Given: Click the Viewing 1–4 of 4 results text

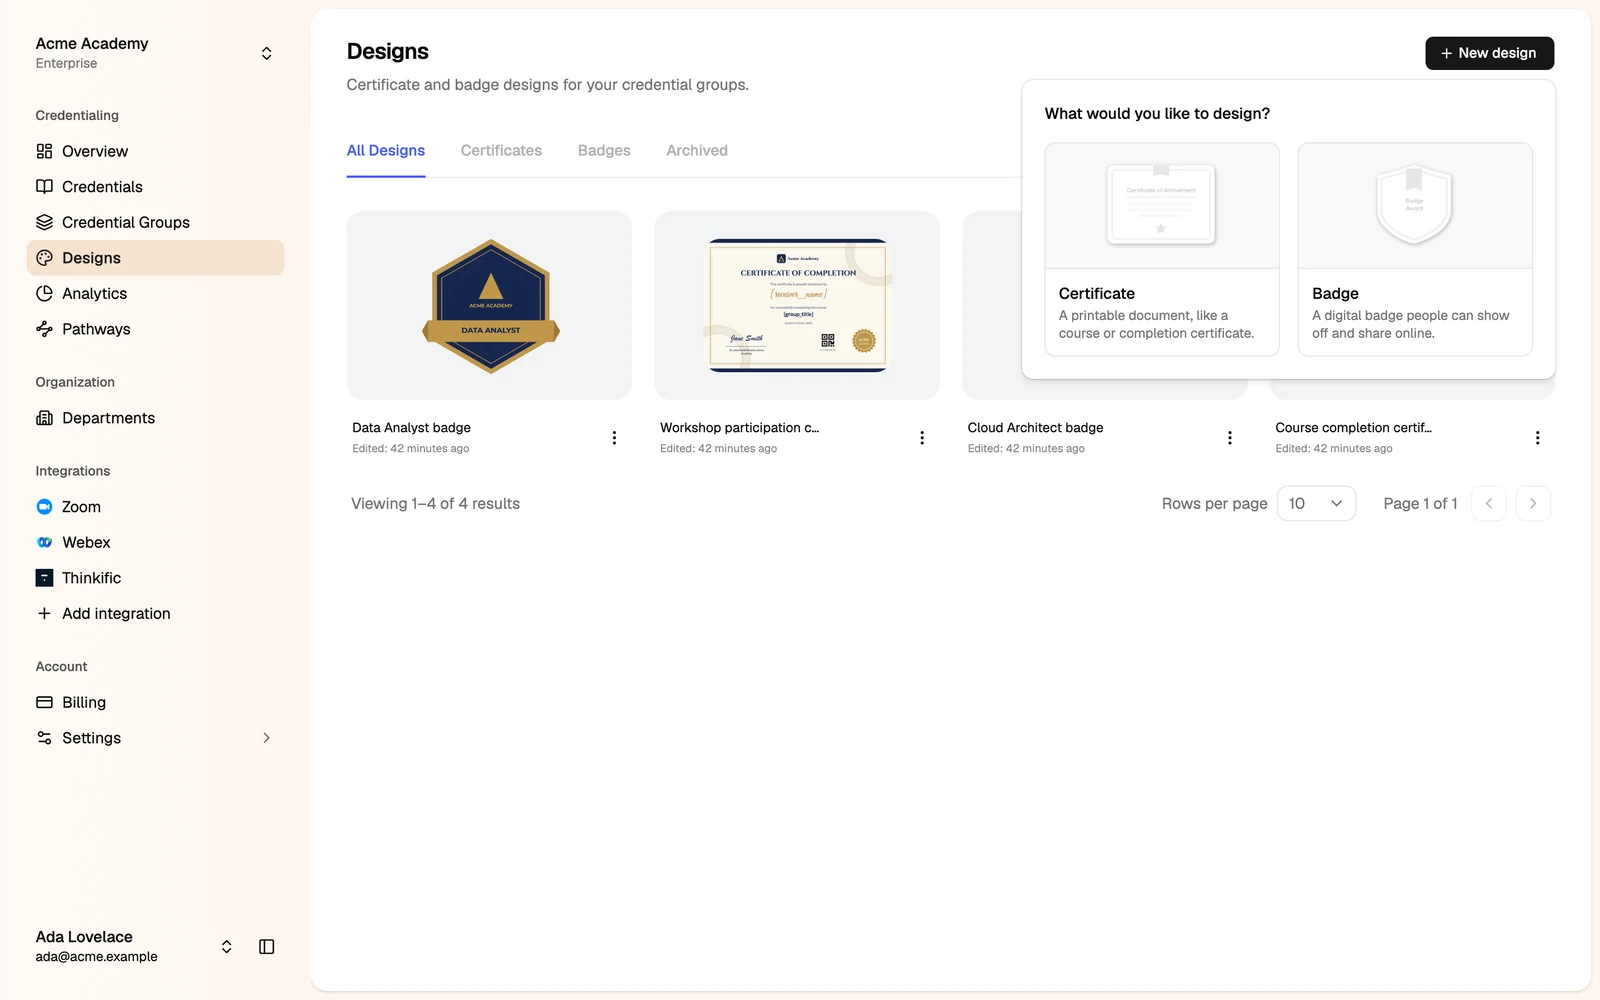Looking at the screenshot, I should 435,504.
